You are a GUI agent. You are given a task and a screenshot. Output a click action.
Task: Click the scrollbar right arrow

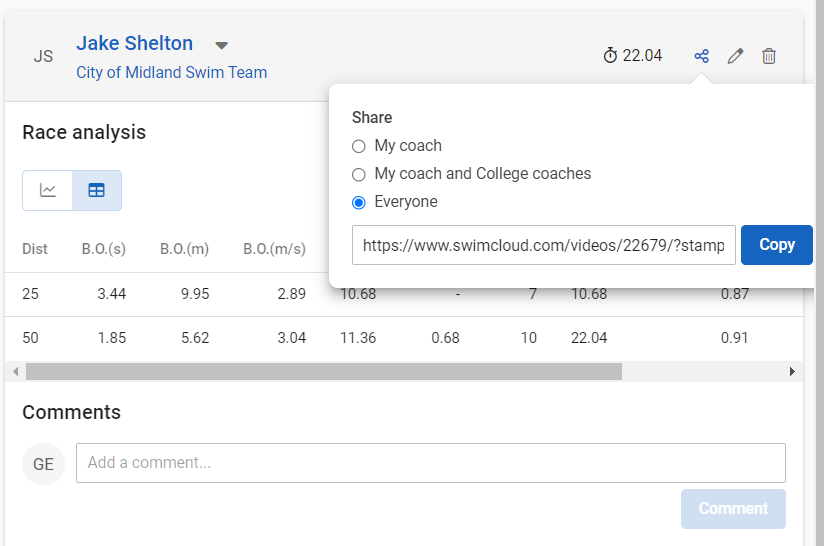point(792,372)
